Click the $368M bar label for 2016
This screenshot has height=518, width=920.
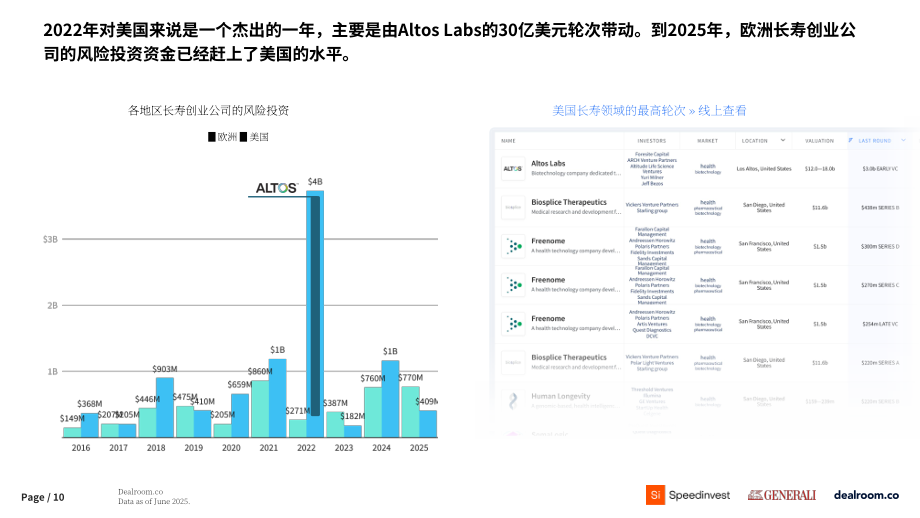click(89, 404)
